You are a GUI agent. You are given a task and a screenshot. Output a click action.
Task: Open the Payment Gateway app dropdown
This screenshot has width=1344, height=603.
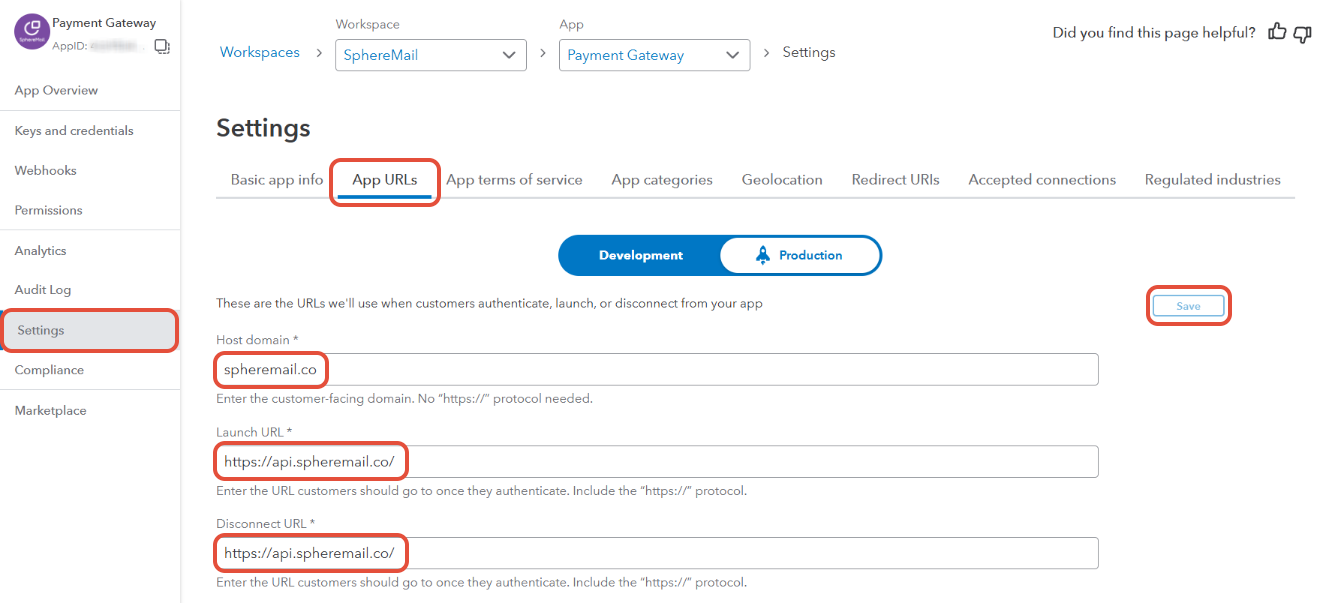click(655, 55)
